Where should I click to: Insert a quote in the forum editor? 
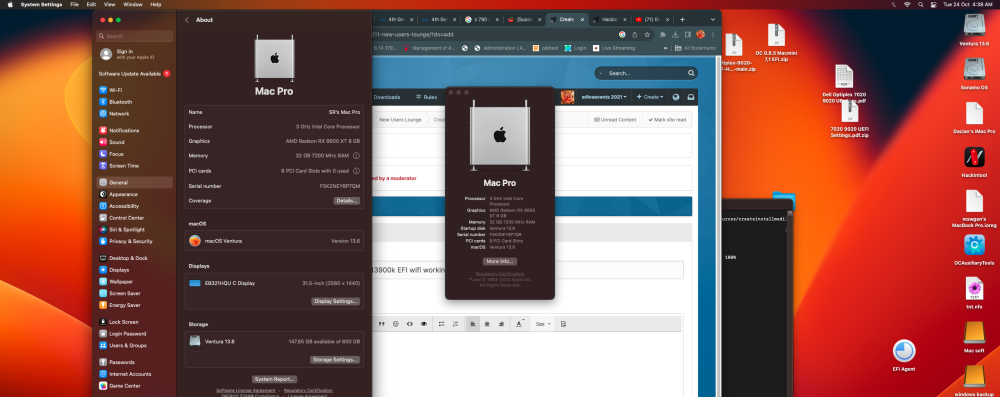point(381,324)
